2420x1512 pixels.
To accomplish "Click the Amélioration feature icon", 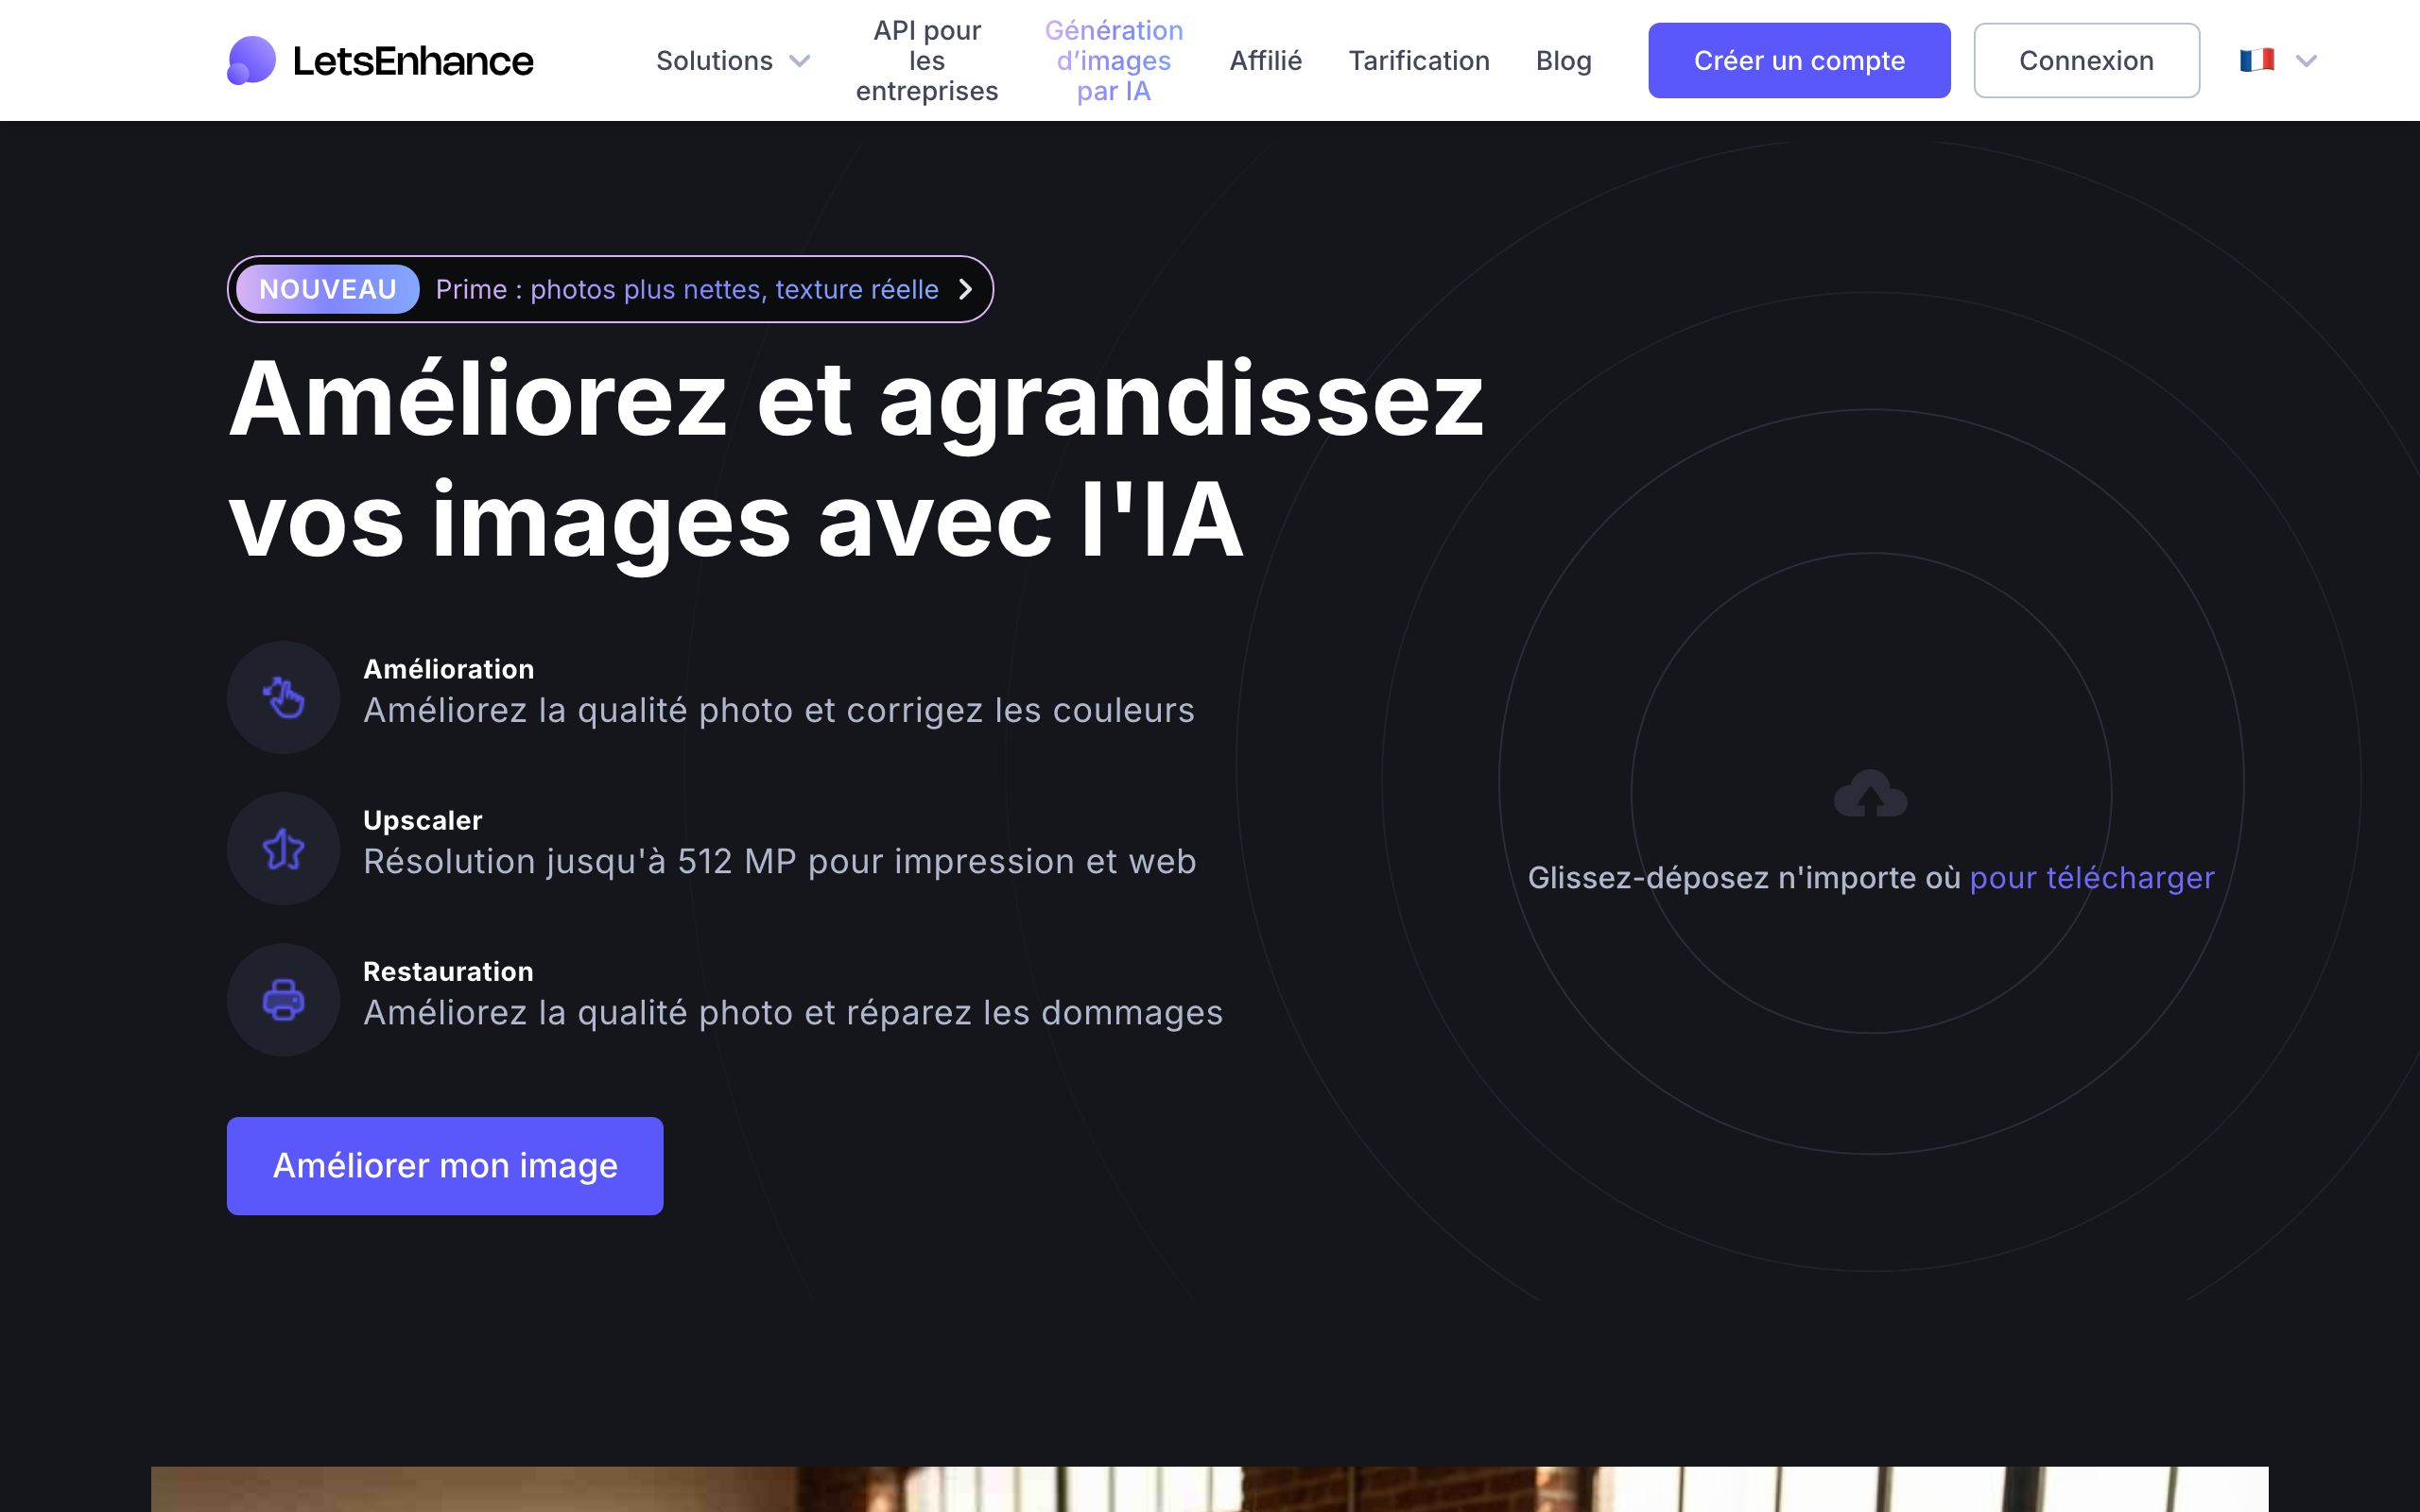I will (x=283, y=697).
